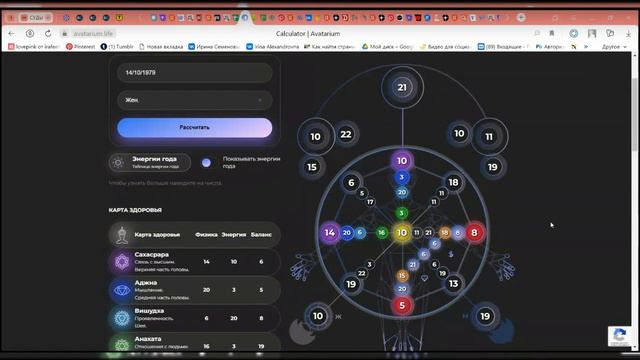Click the Физика column header
The image size is (640, 360).
point(206,235)
